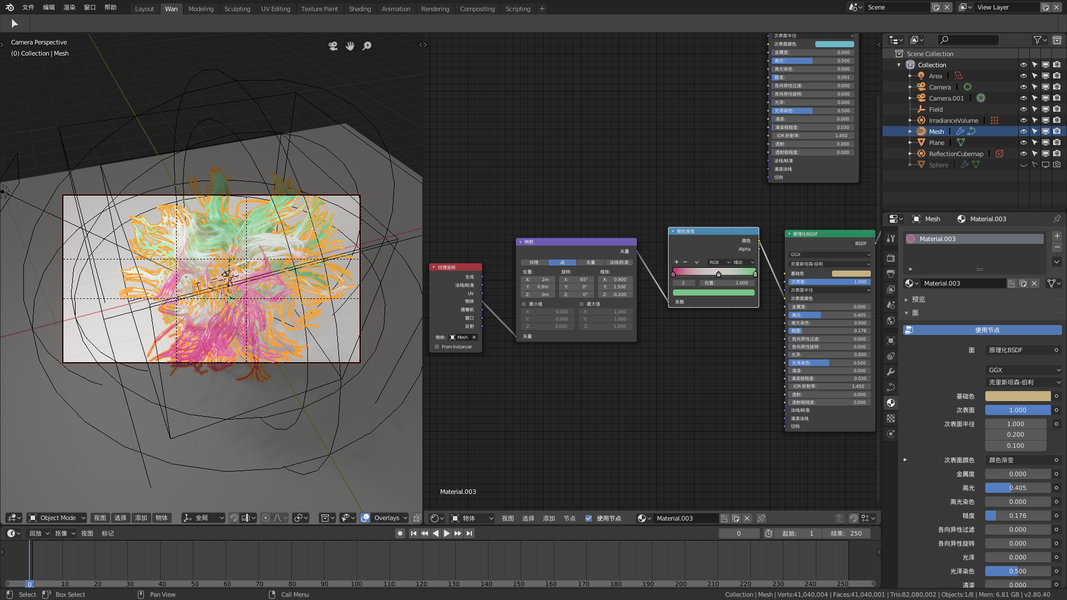
Task: Toggle visibility of the Area light
Action: tap(1023, 76)
